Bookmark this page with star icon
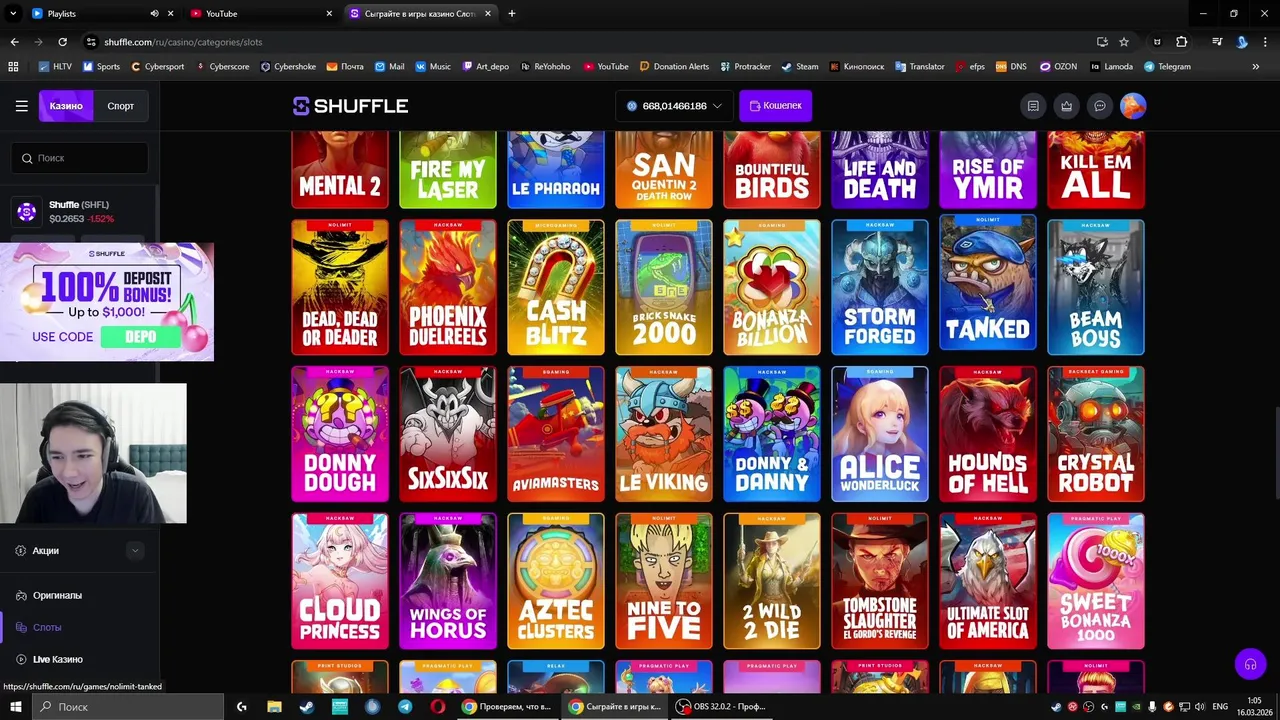This screenshot has height=720, width=1280. [x=1124, y=42]
